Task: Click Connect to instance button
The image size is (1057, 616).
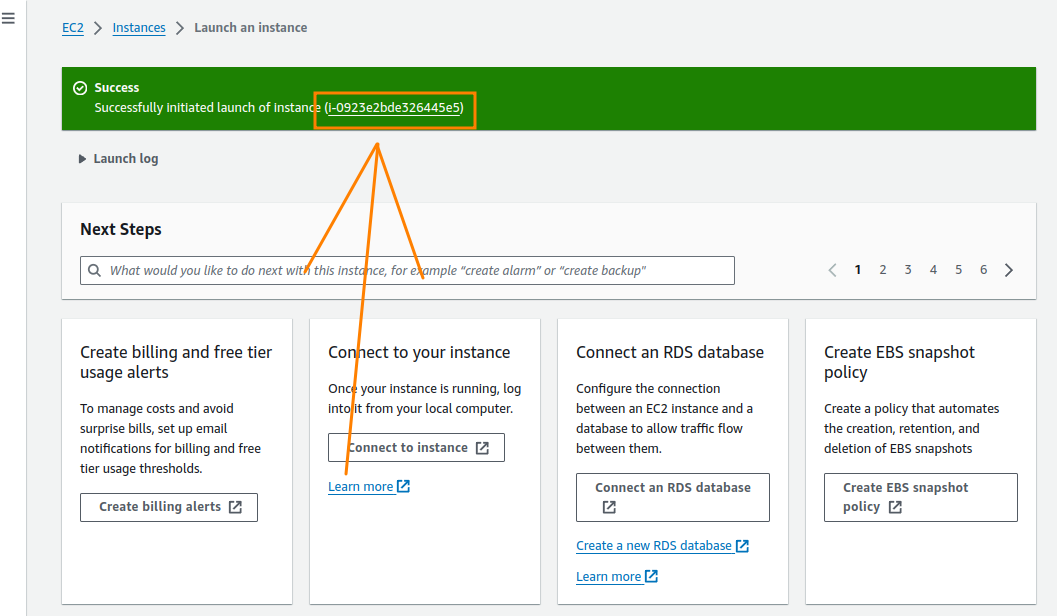Action: coord(416,447)
